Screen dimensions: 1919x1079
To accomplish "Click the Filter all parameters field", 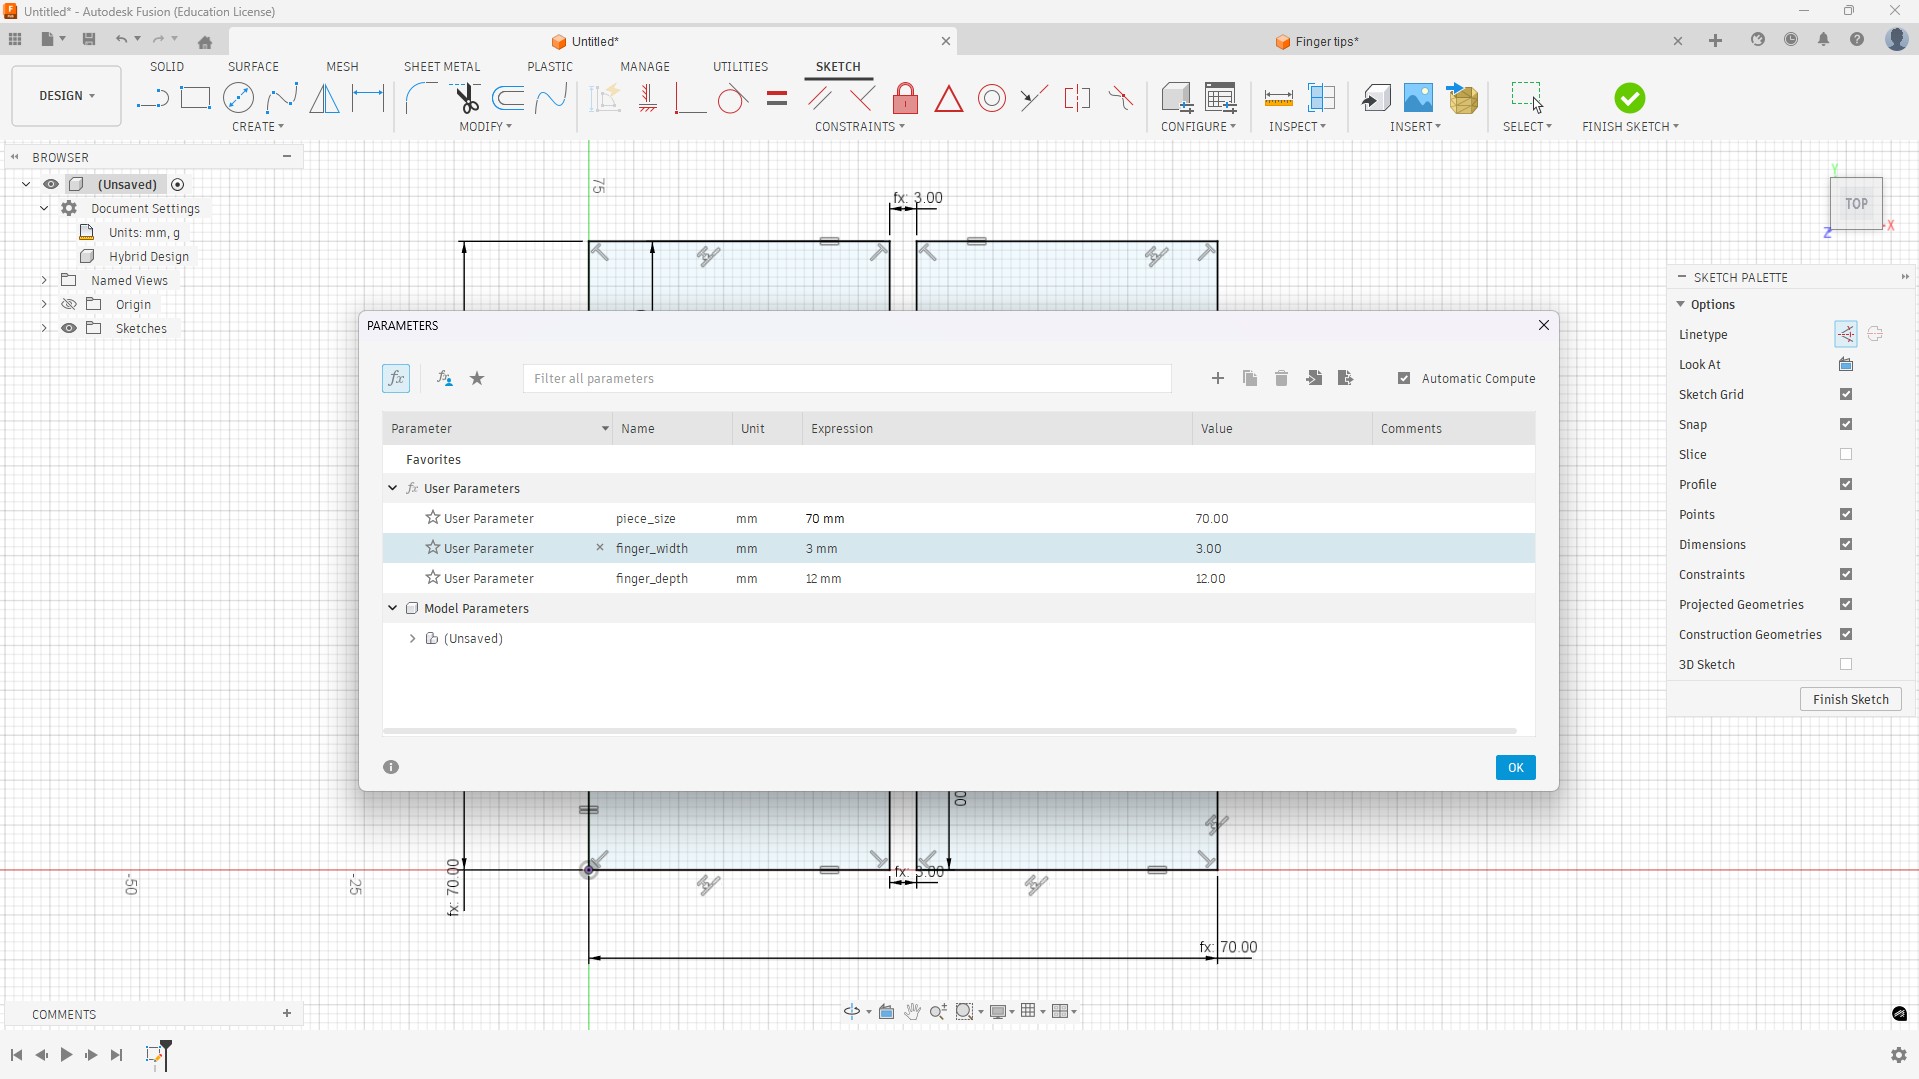I will pos(846,378).
